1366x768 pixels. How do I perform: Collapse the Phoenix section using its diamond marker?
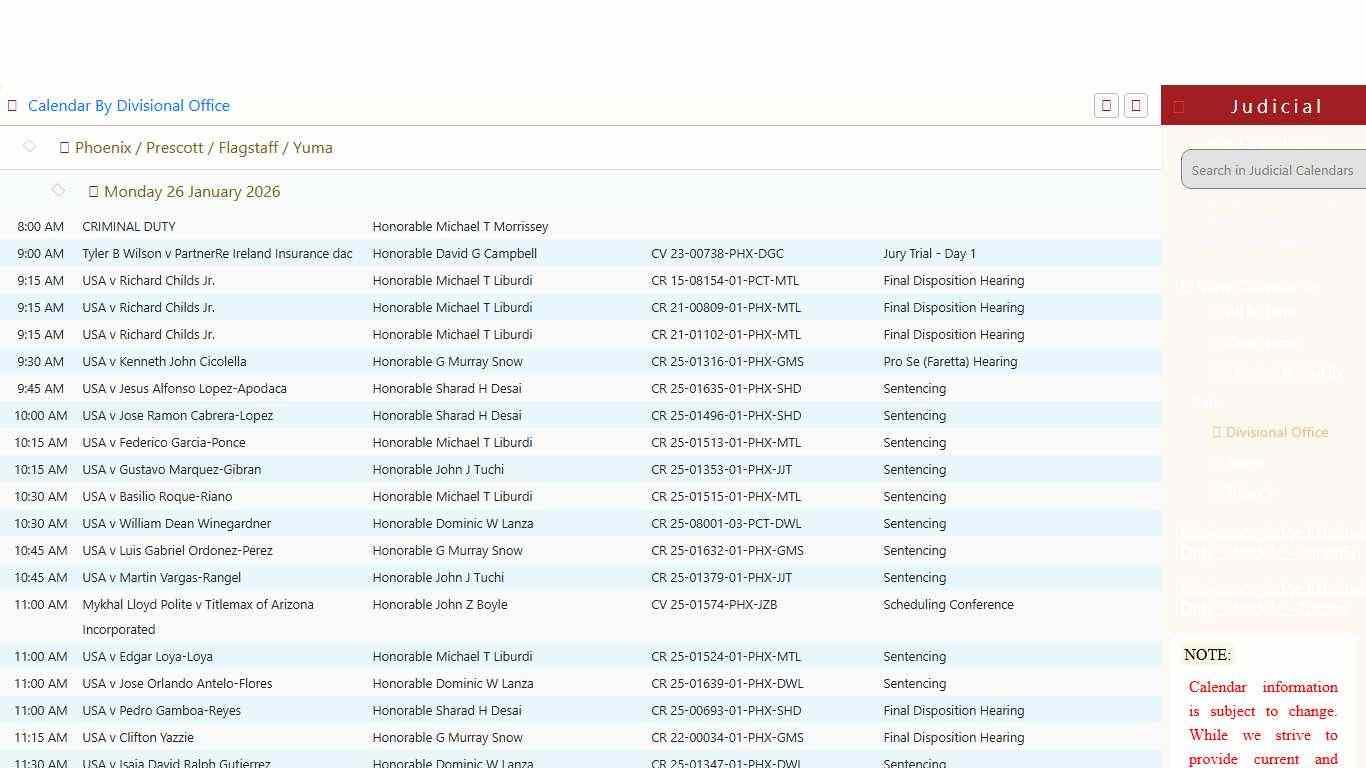(x=29, y=147)
